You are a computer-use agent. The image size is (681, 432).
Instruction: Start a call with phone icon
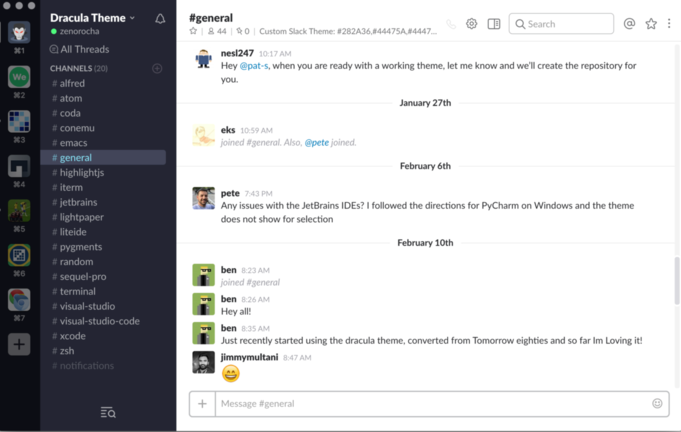(x=451, y=23)
